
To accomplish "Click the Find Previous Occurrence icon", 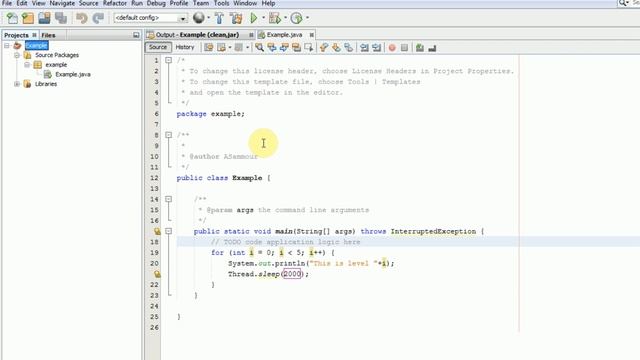I will (272, 48).
